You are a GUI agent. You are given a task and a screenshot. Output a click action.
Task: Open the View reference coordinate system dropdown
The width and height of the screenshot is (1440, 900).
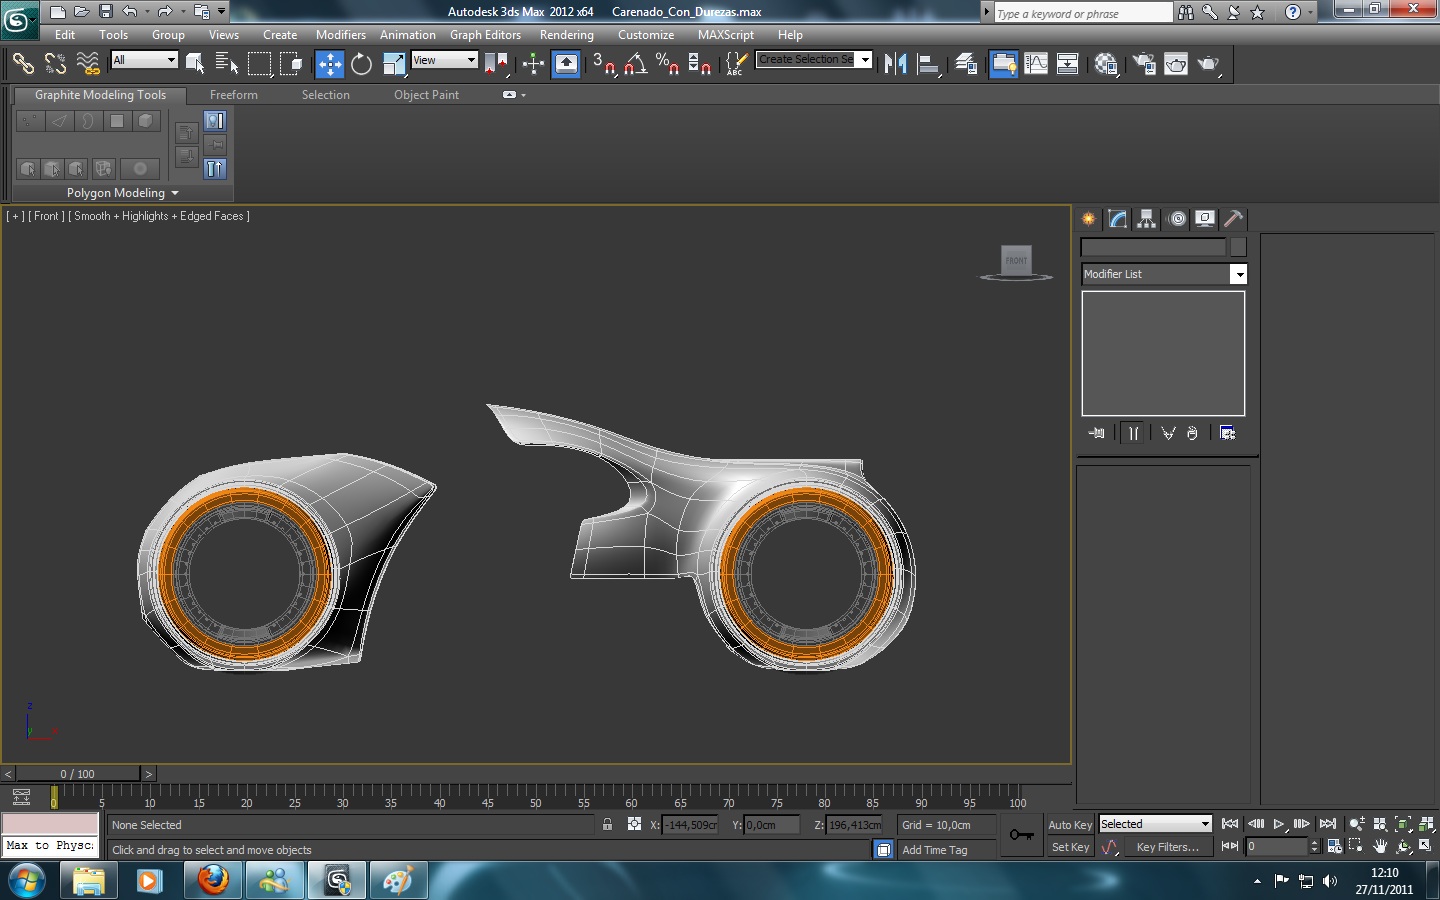[444, 60]
